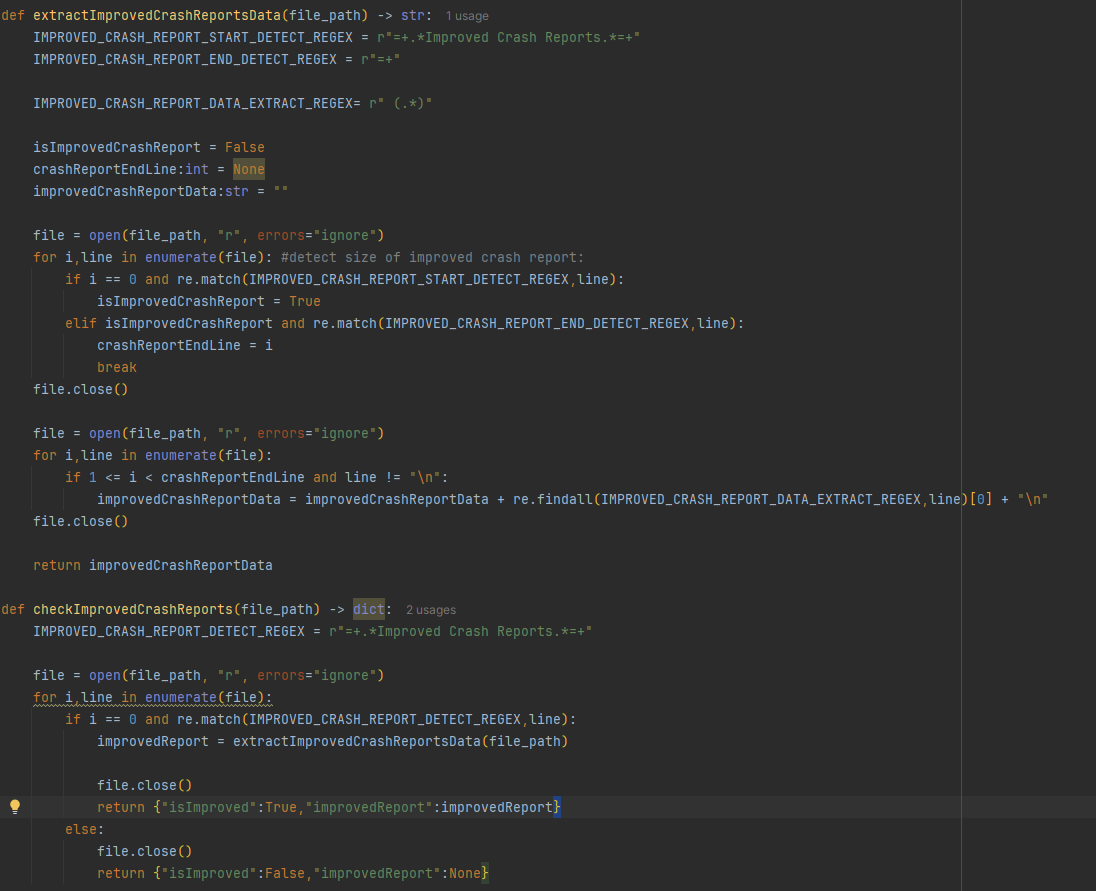Image resolution: width=1096 pixels, height=891 pixels.
Task: Click the break keyword
Action: pos(117,367)
